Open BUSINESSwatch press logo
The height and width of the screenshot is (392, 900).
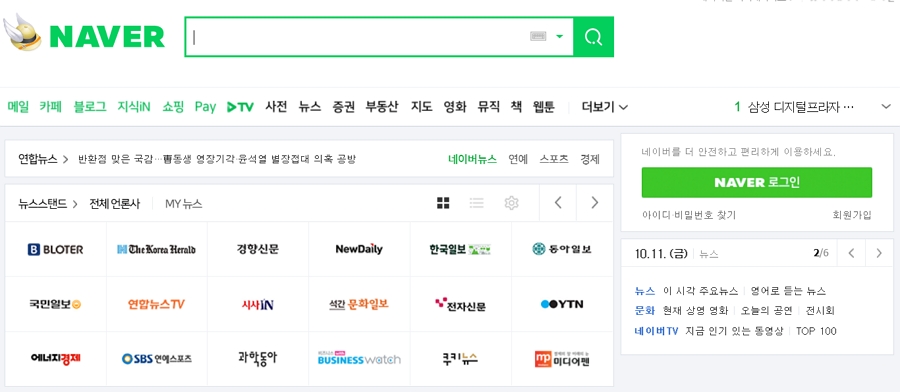point(359,359)
